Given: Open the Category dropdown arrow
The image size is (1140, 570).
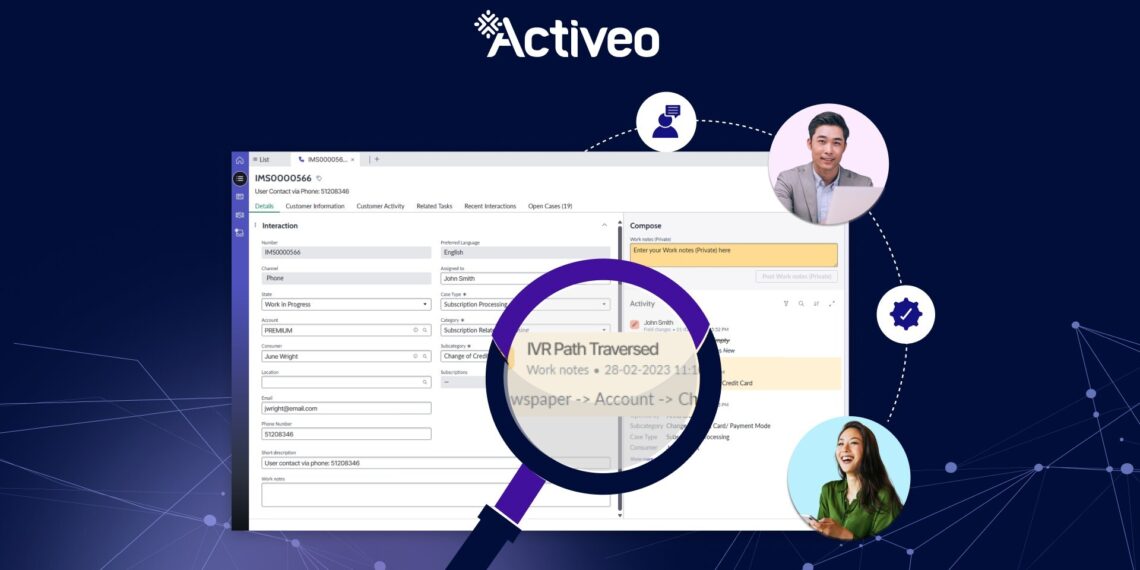Looking at the screenshot, I should [604, 330].
